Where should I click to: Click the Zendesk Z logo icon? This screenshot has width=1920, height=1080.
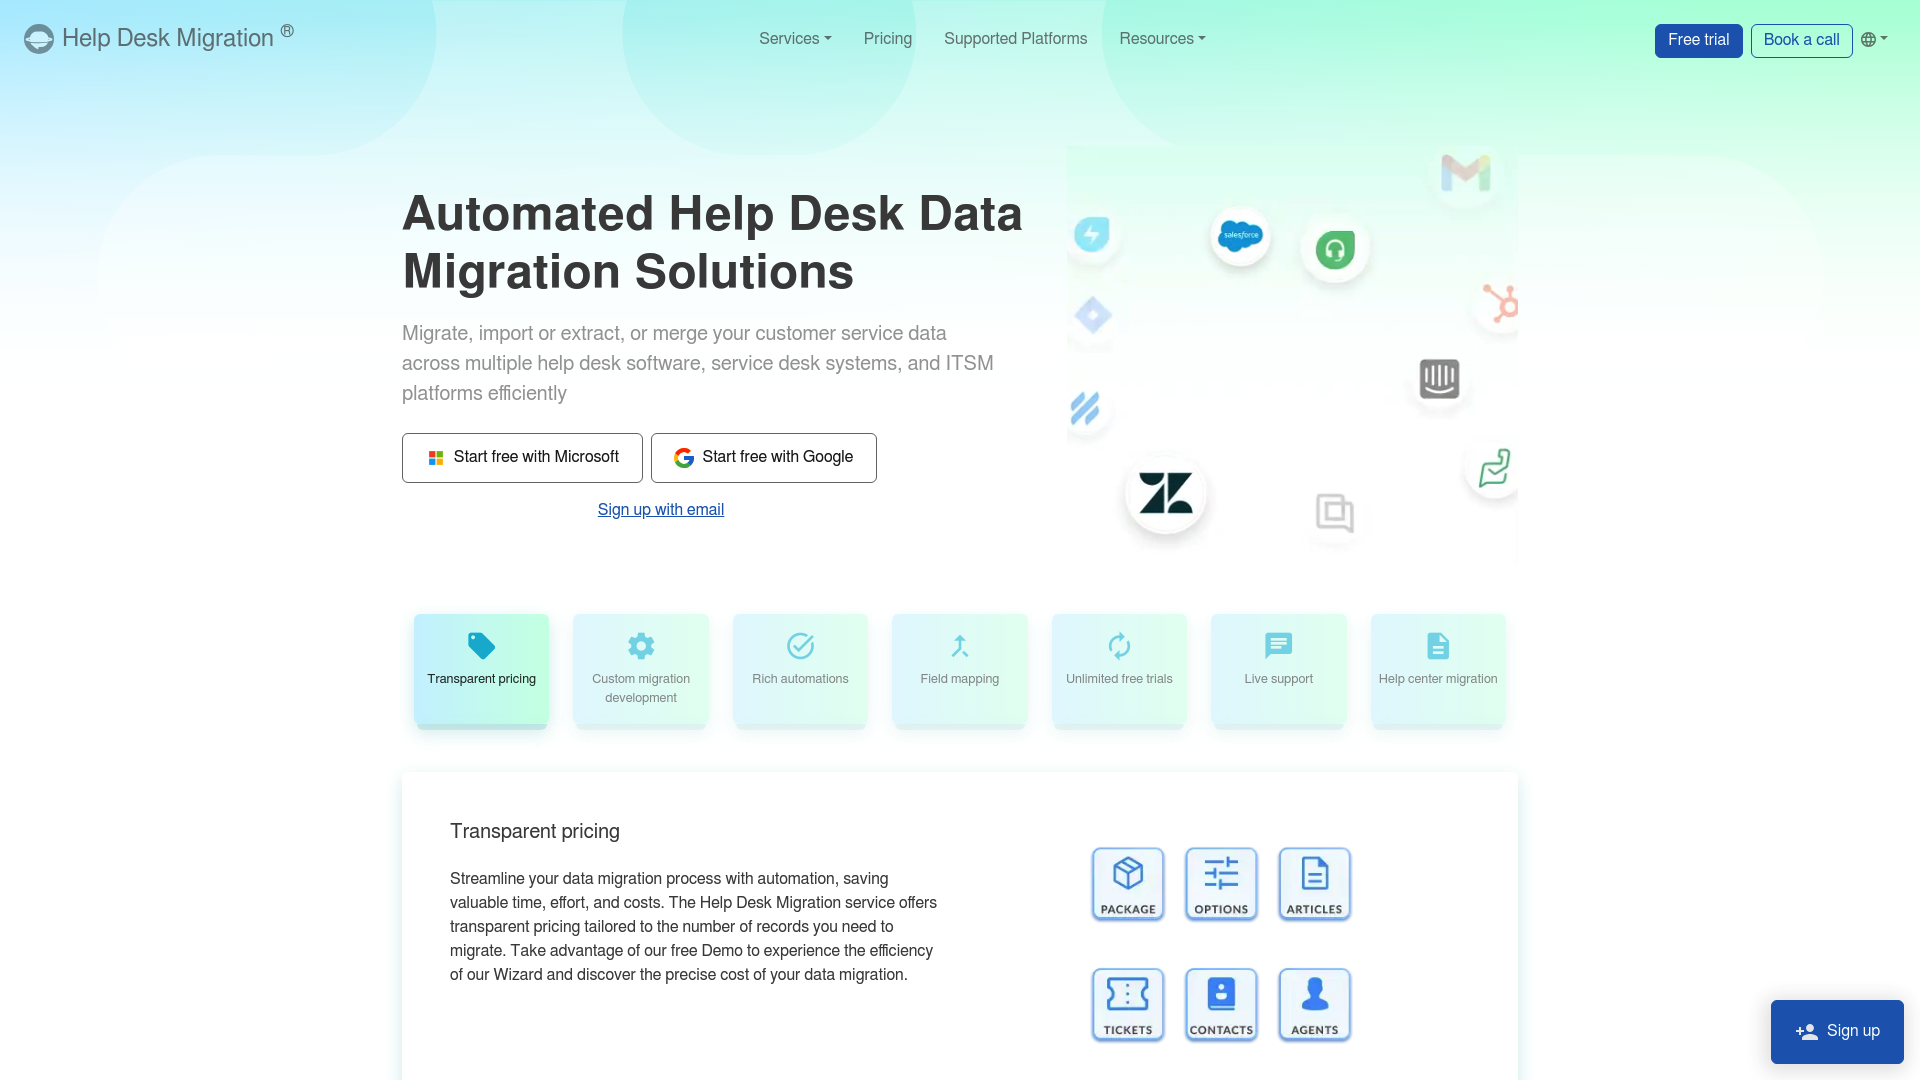[x=1166, y=494]
